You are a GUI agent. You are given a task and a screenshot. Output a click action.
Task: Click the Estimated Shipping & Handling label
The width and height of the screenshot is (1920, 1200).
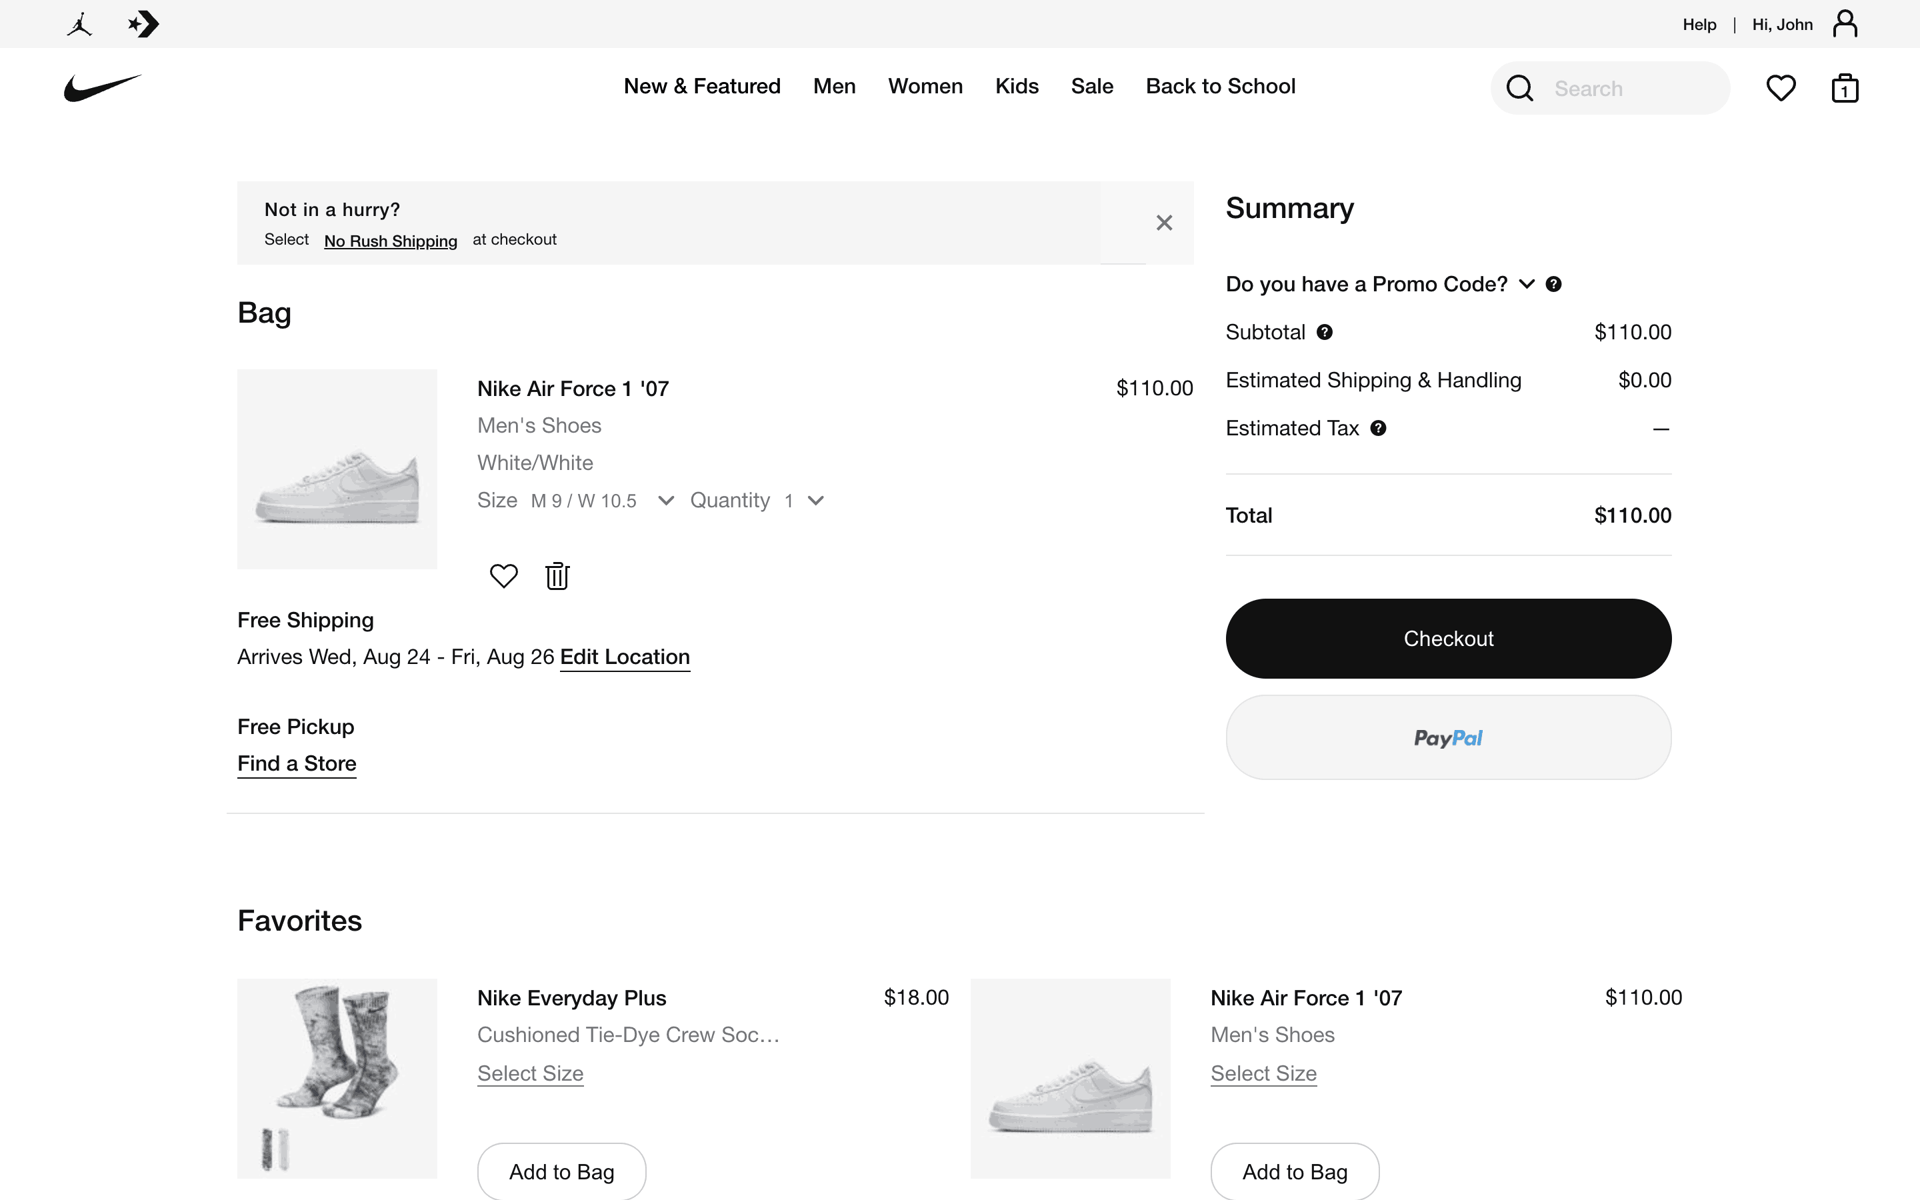(1373, 380)
